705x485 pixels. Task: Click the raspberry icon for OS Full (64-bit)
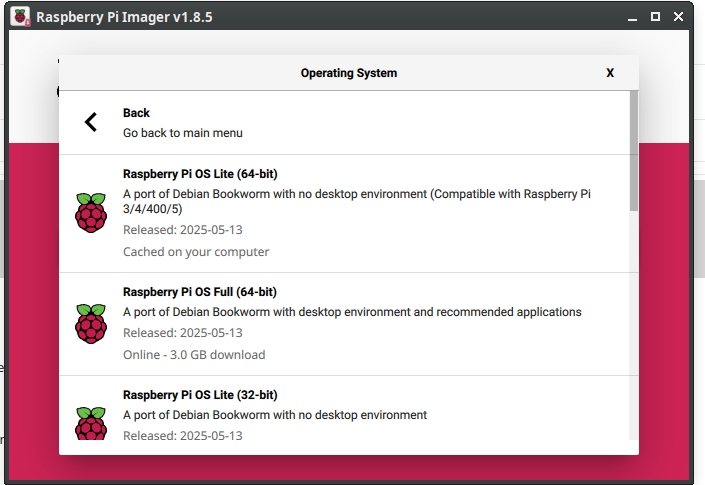point(91,324)
